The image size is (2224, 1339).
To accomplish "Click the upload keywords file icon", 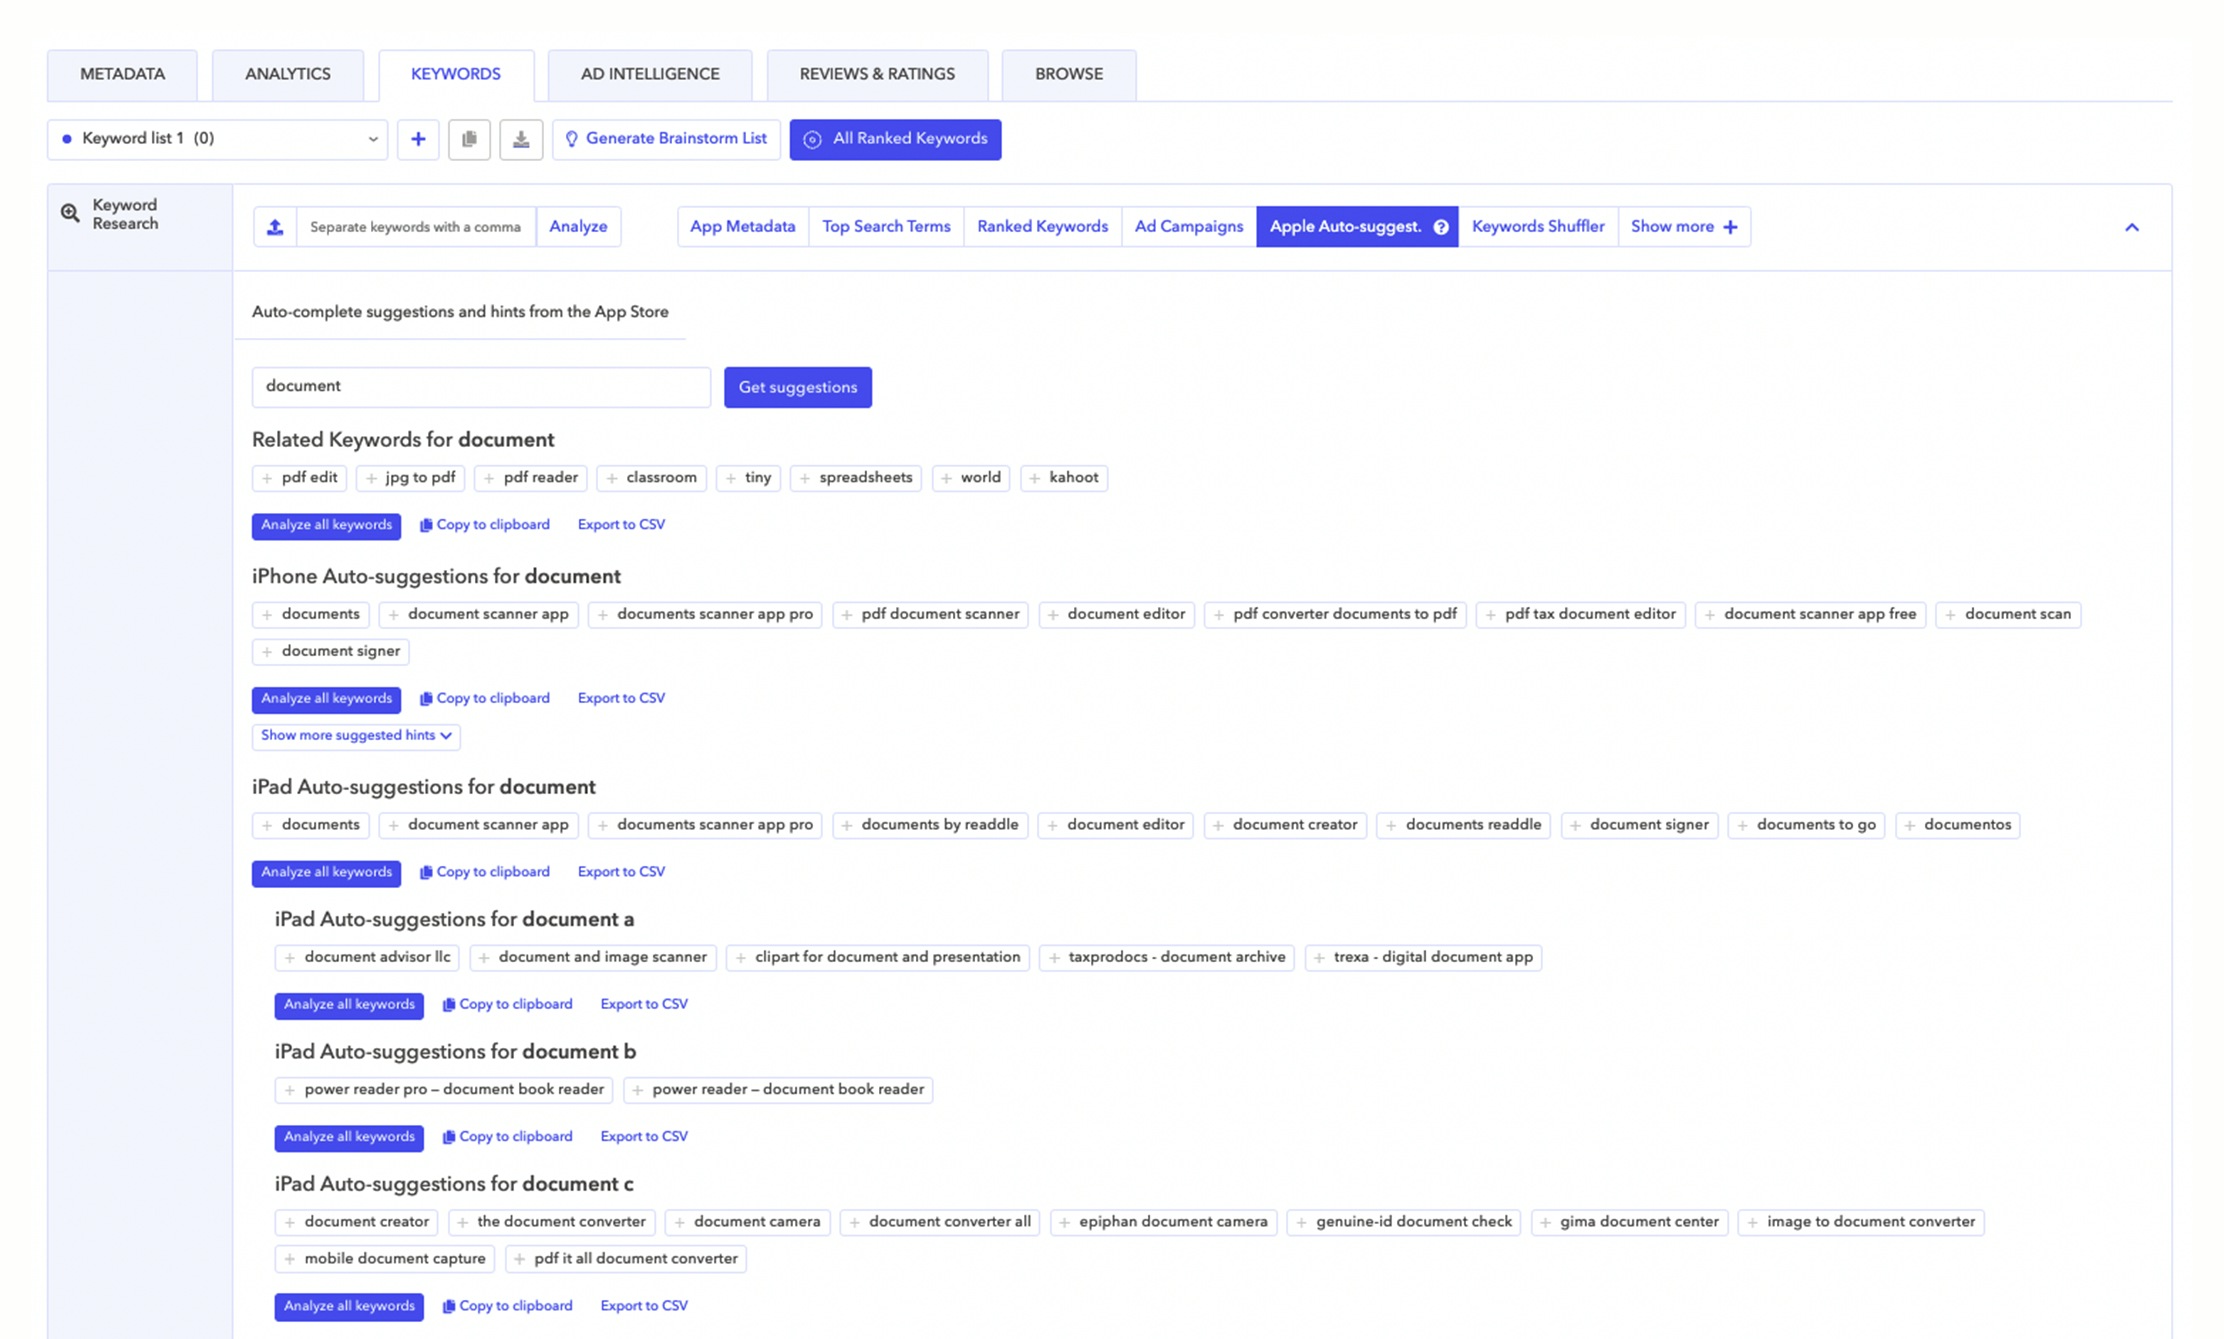I will coord(275,227).
